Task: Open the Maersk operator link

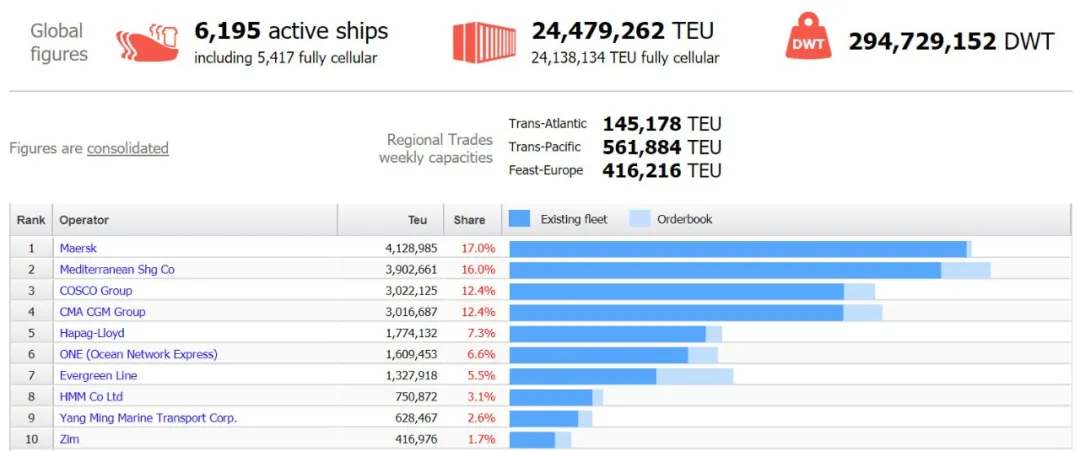Action: [78, 248]
